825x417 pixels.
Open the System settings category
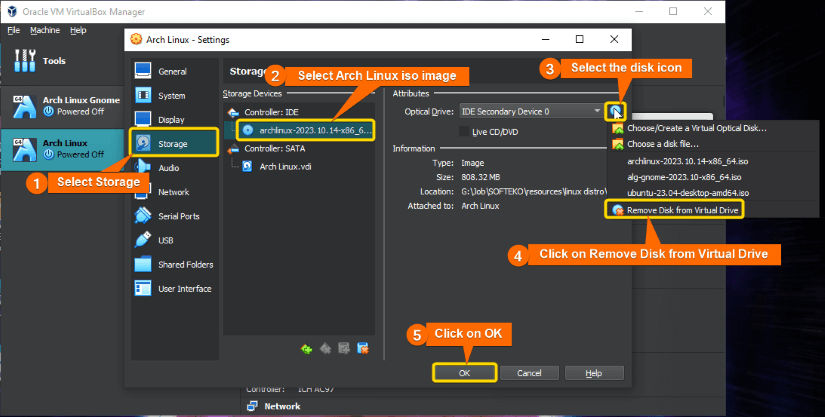[174, 96]
